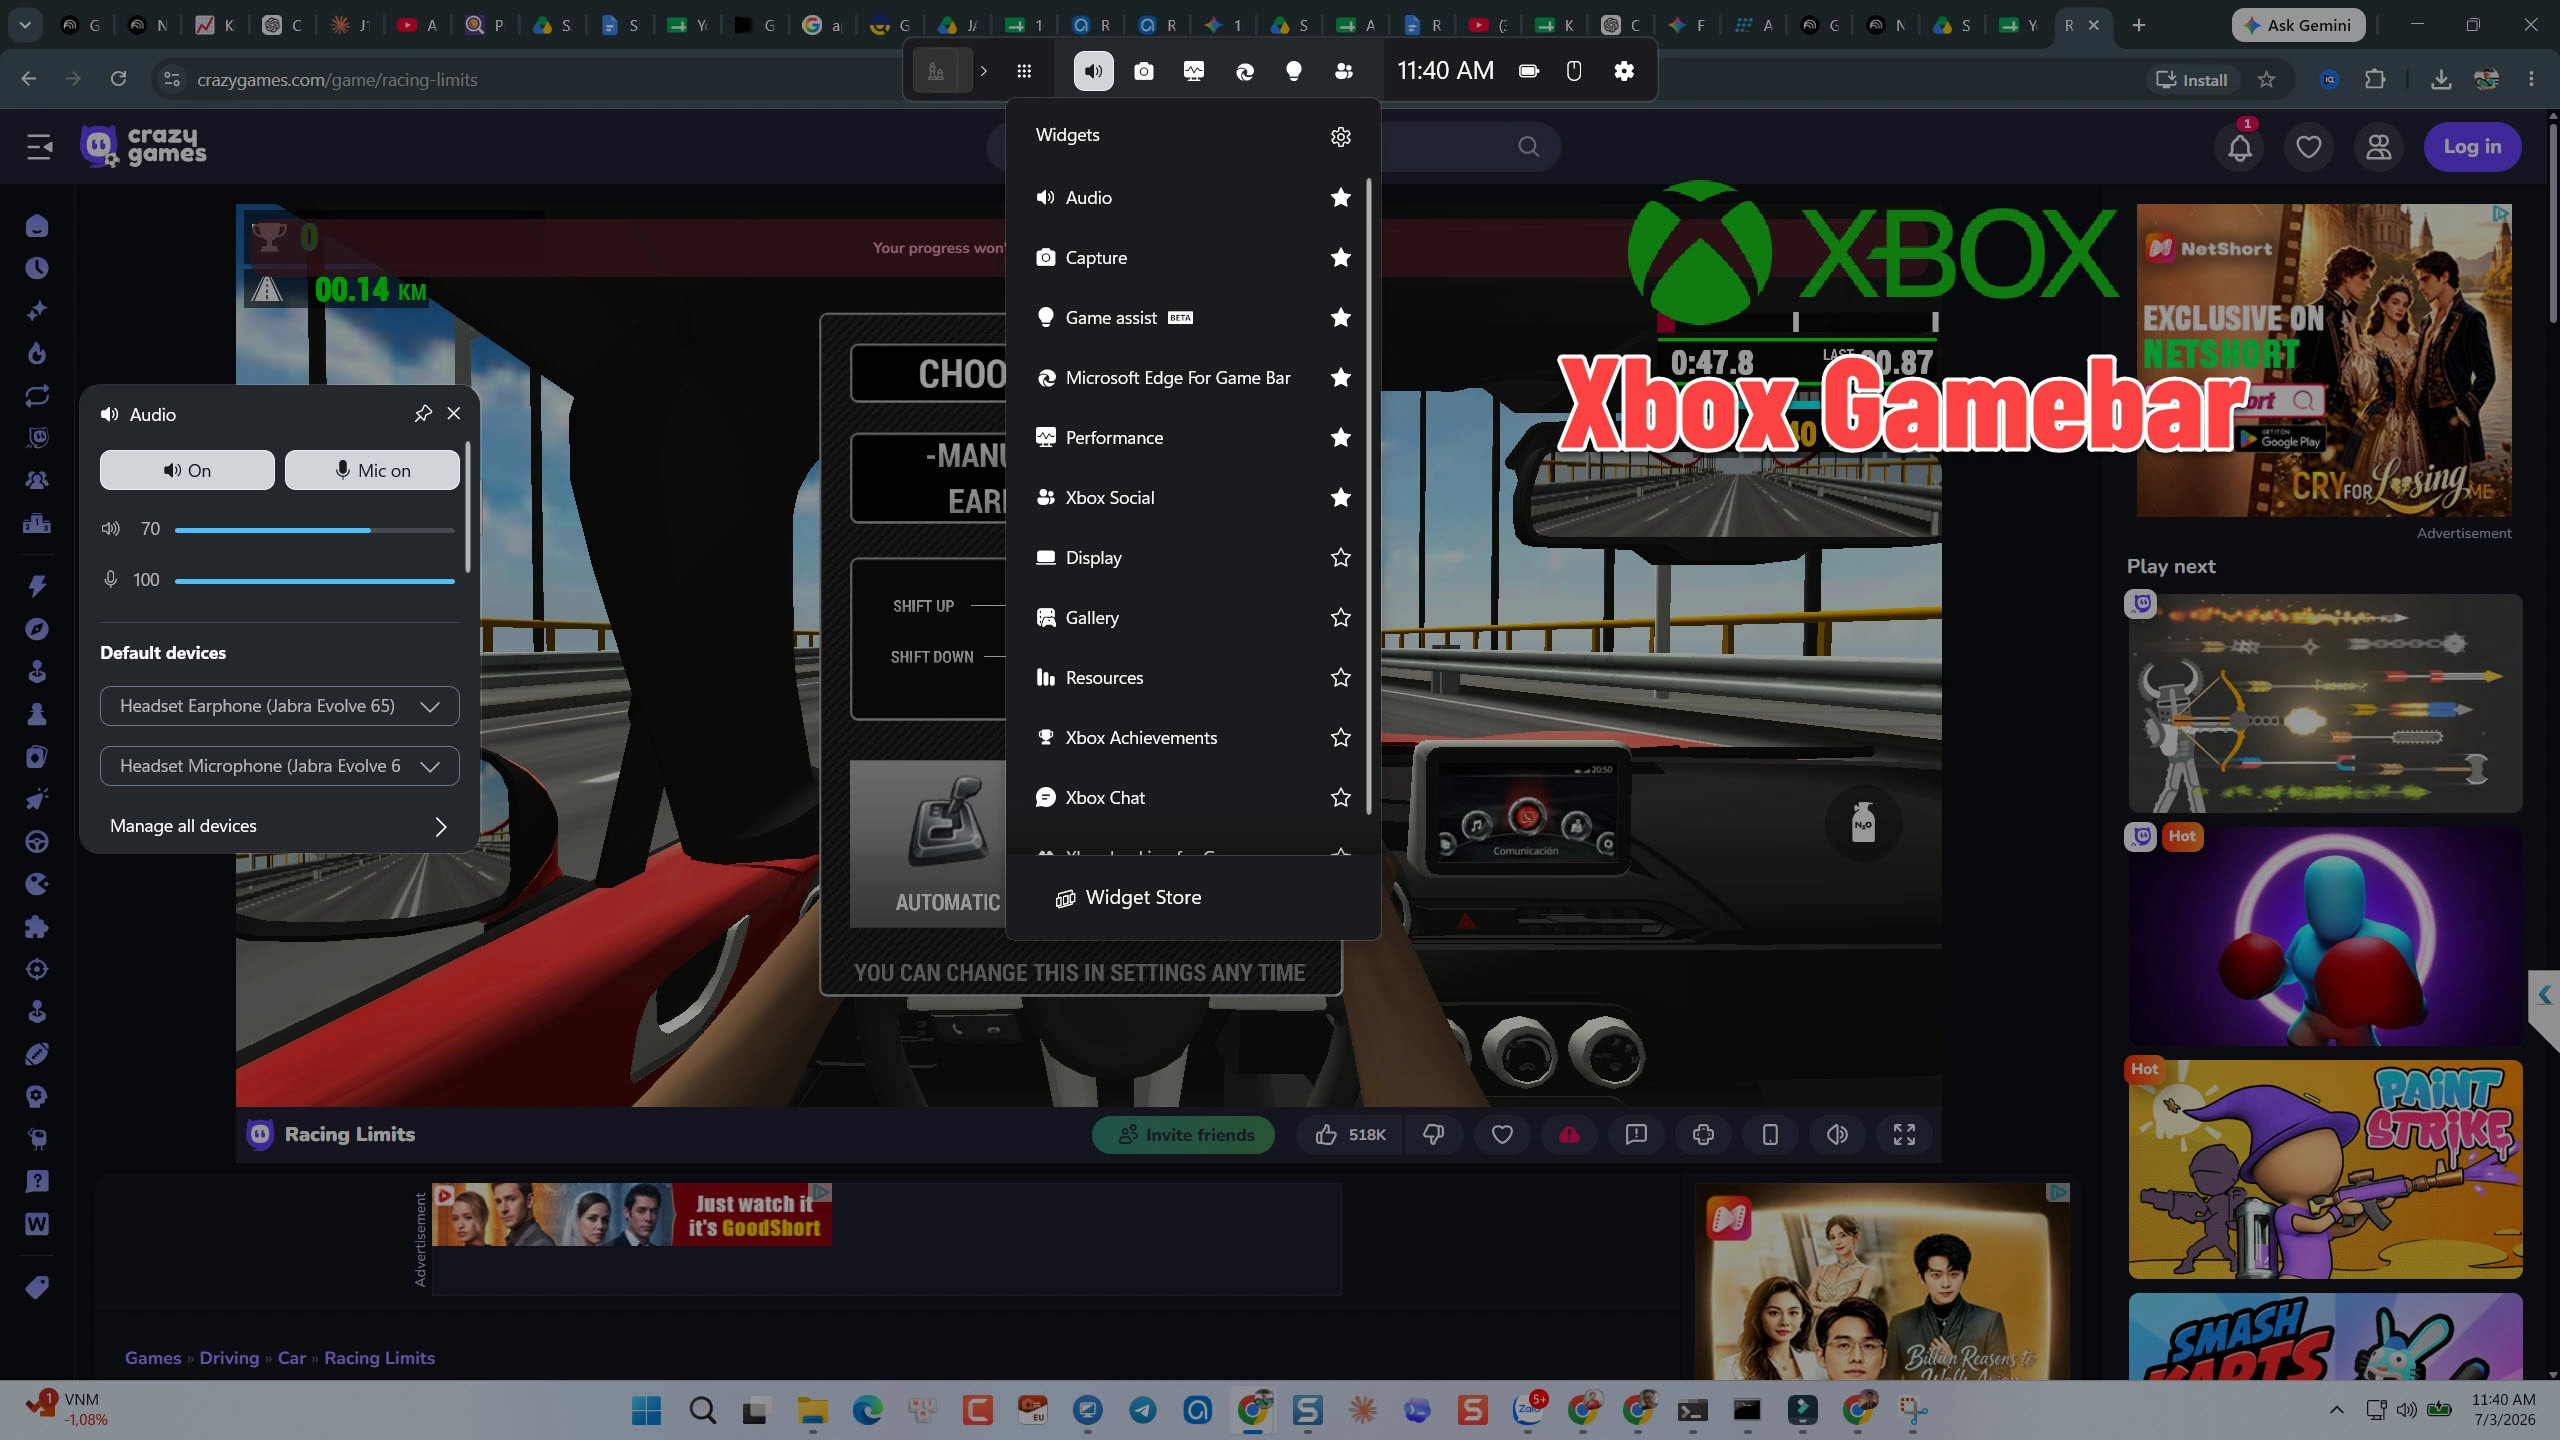Click the mouse click-through icon in Game Bar

pyautogui.click(x=1574, y=71)
